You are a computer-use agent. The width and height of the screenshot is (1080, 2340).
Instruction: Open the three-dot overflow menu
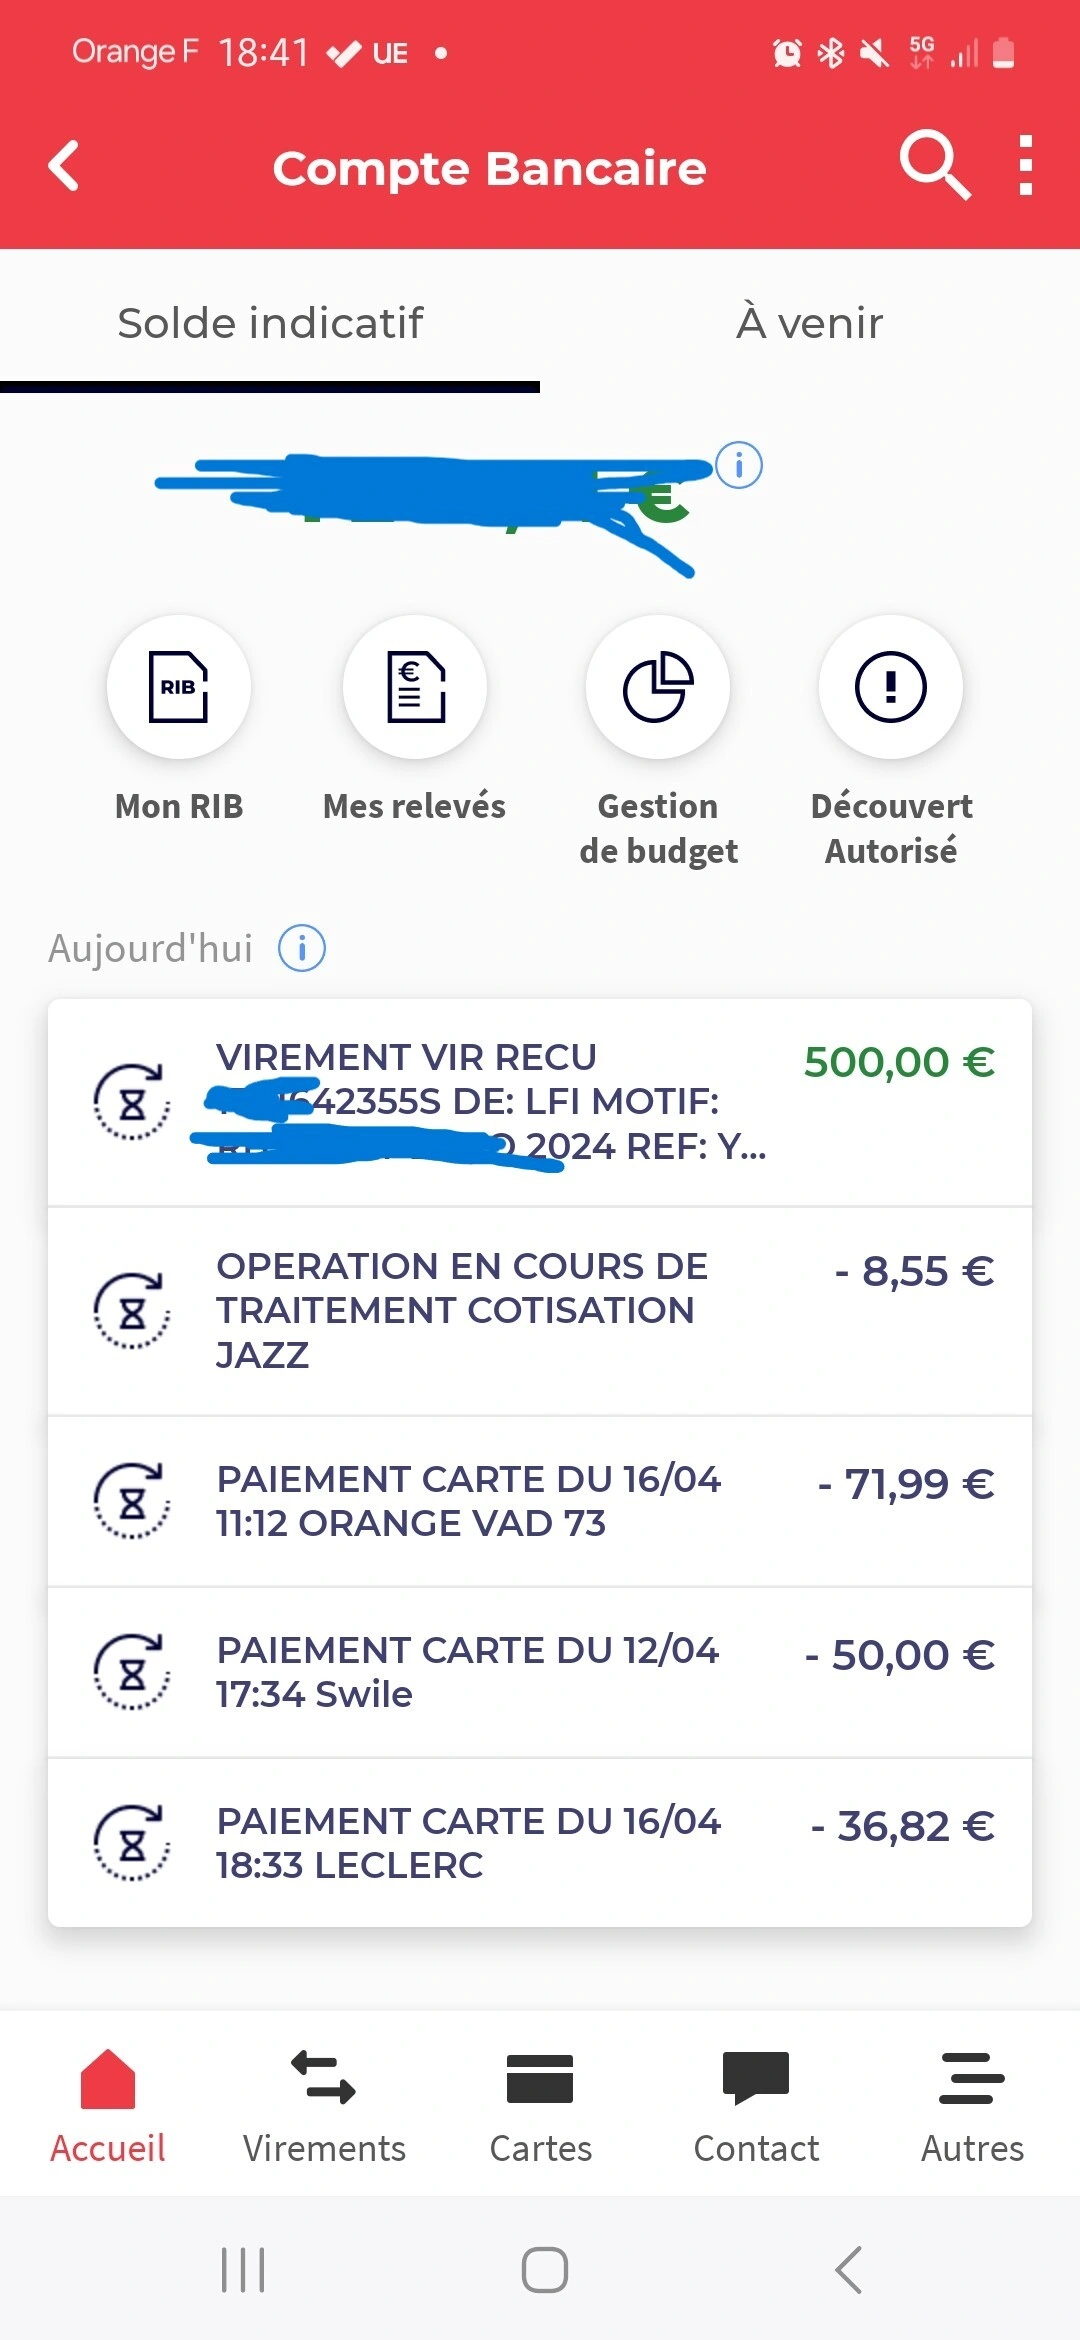click(x=1025, y=165)
